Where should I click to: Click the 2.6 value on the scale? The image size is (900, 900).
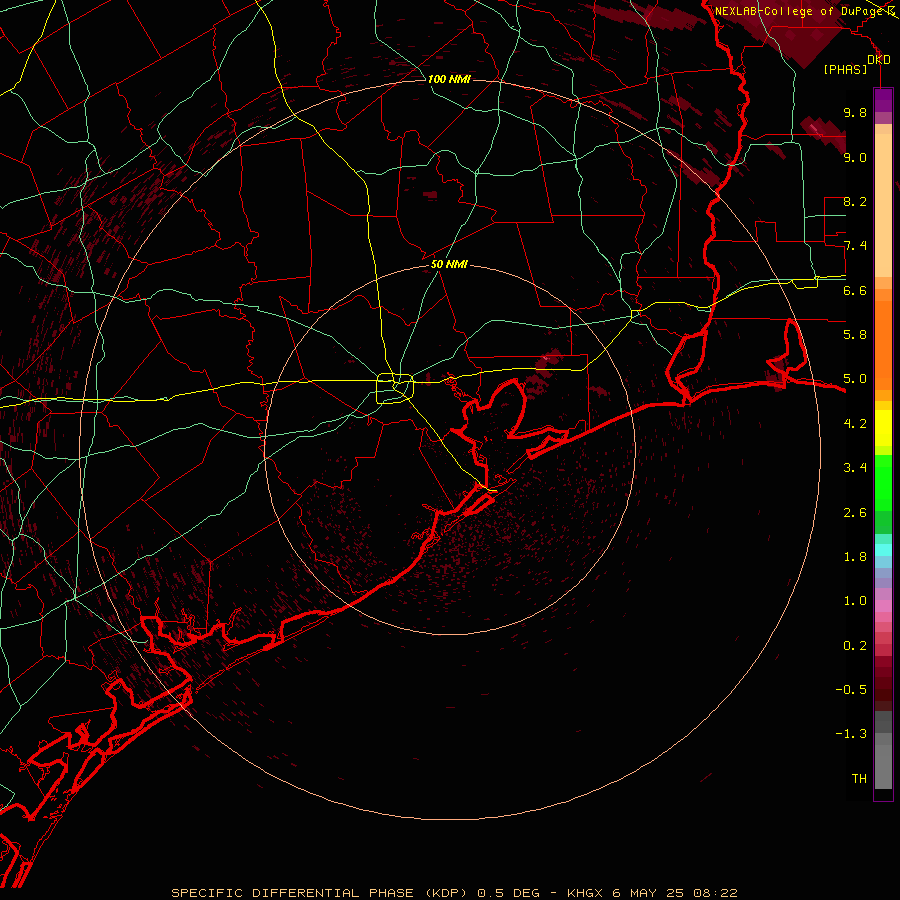(855, 513)
